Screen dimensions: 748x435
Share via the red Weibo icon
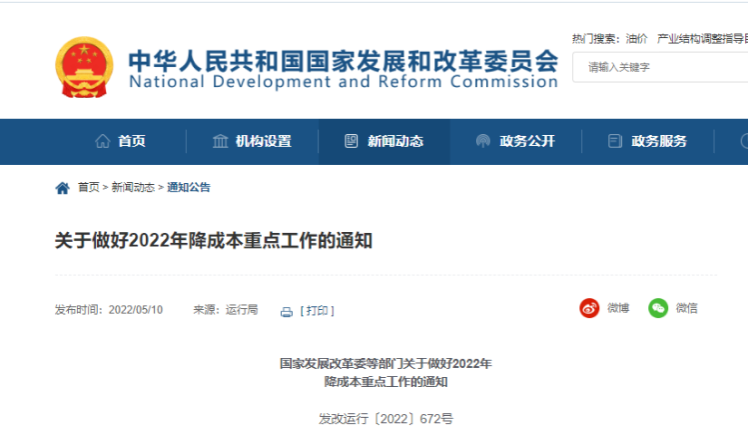point(590,308)
